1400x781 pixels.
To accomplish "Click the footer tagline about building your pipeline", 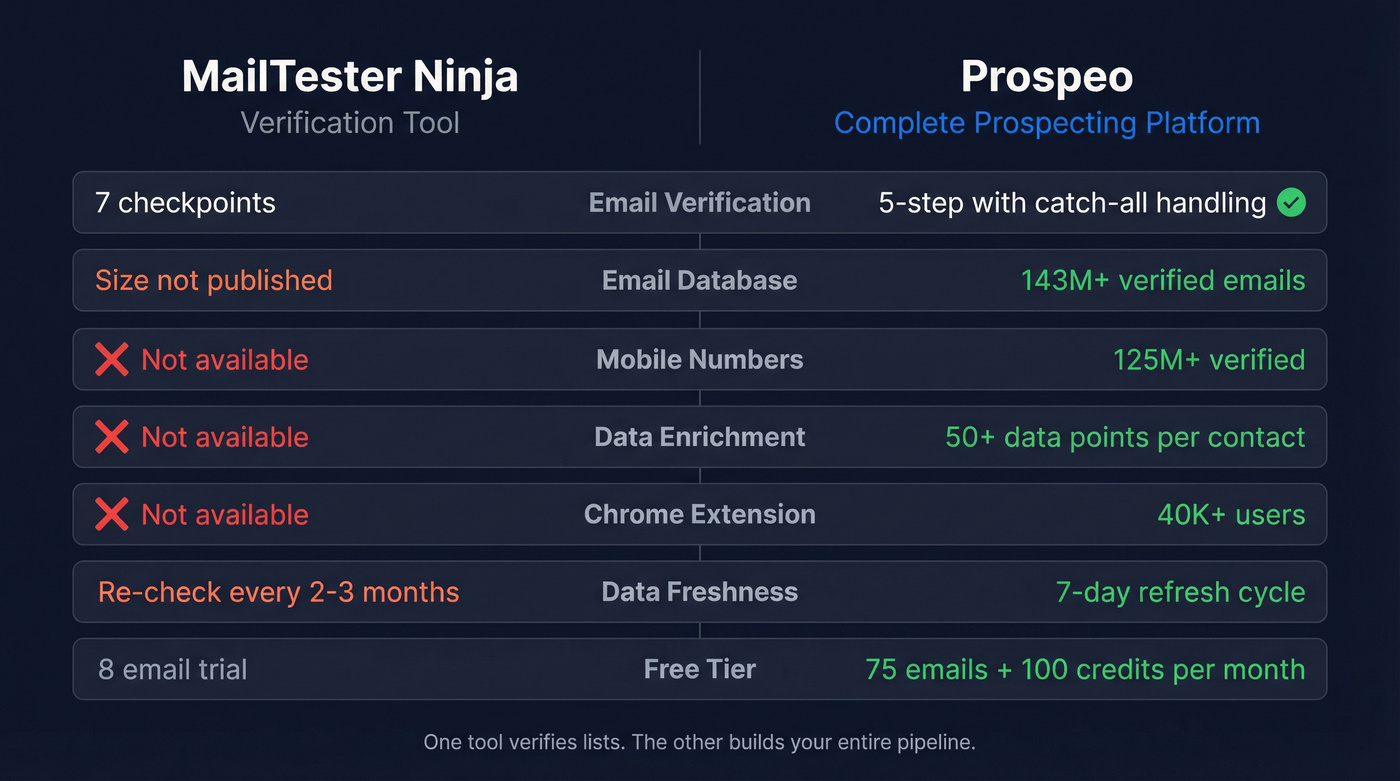I will 699,742.
